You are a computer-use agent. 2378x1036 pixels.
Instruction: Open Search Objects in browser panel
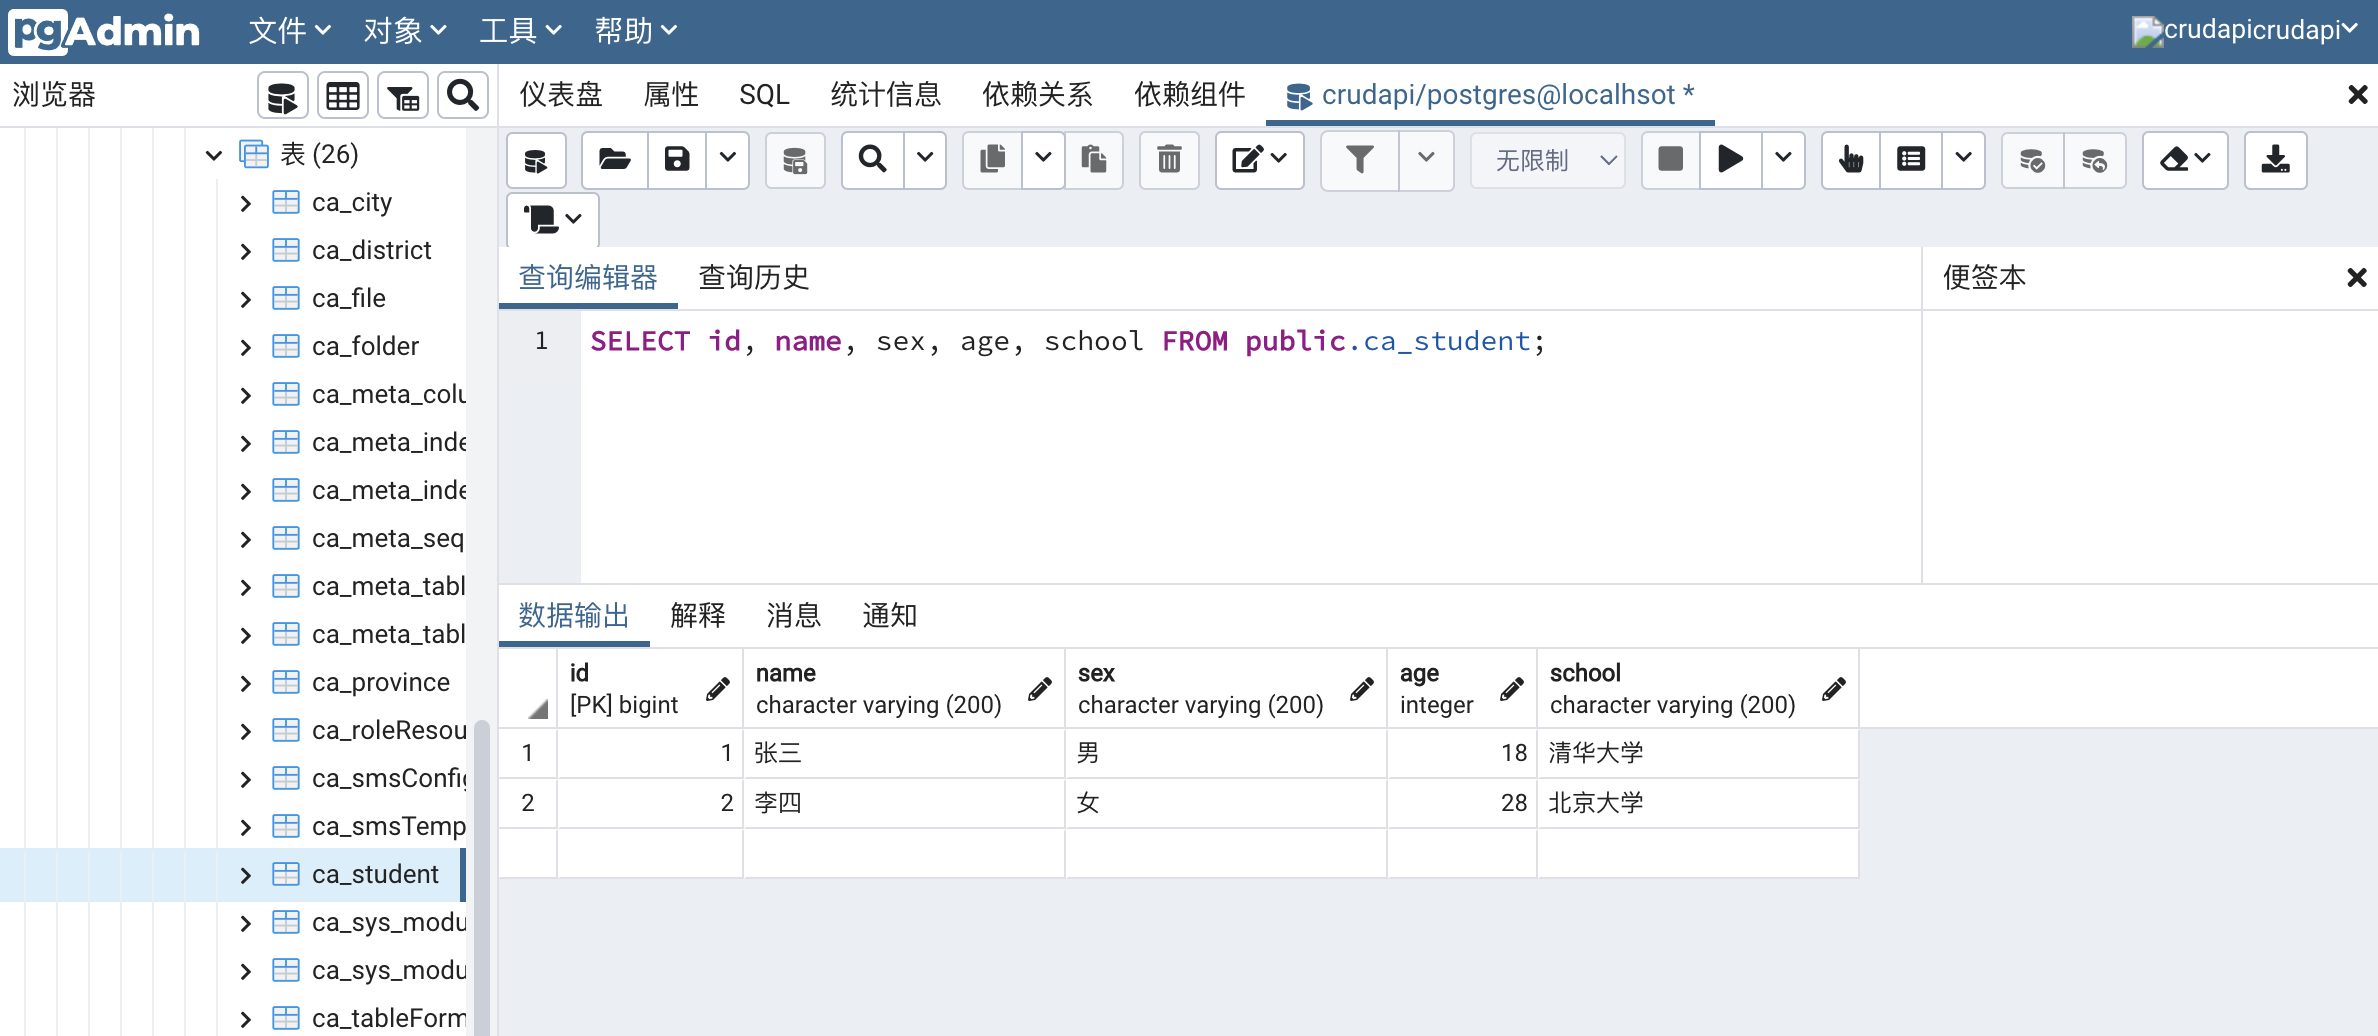point(462,96)
